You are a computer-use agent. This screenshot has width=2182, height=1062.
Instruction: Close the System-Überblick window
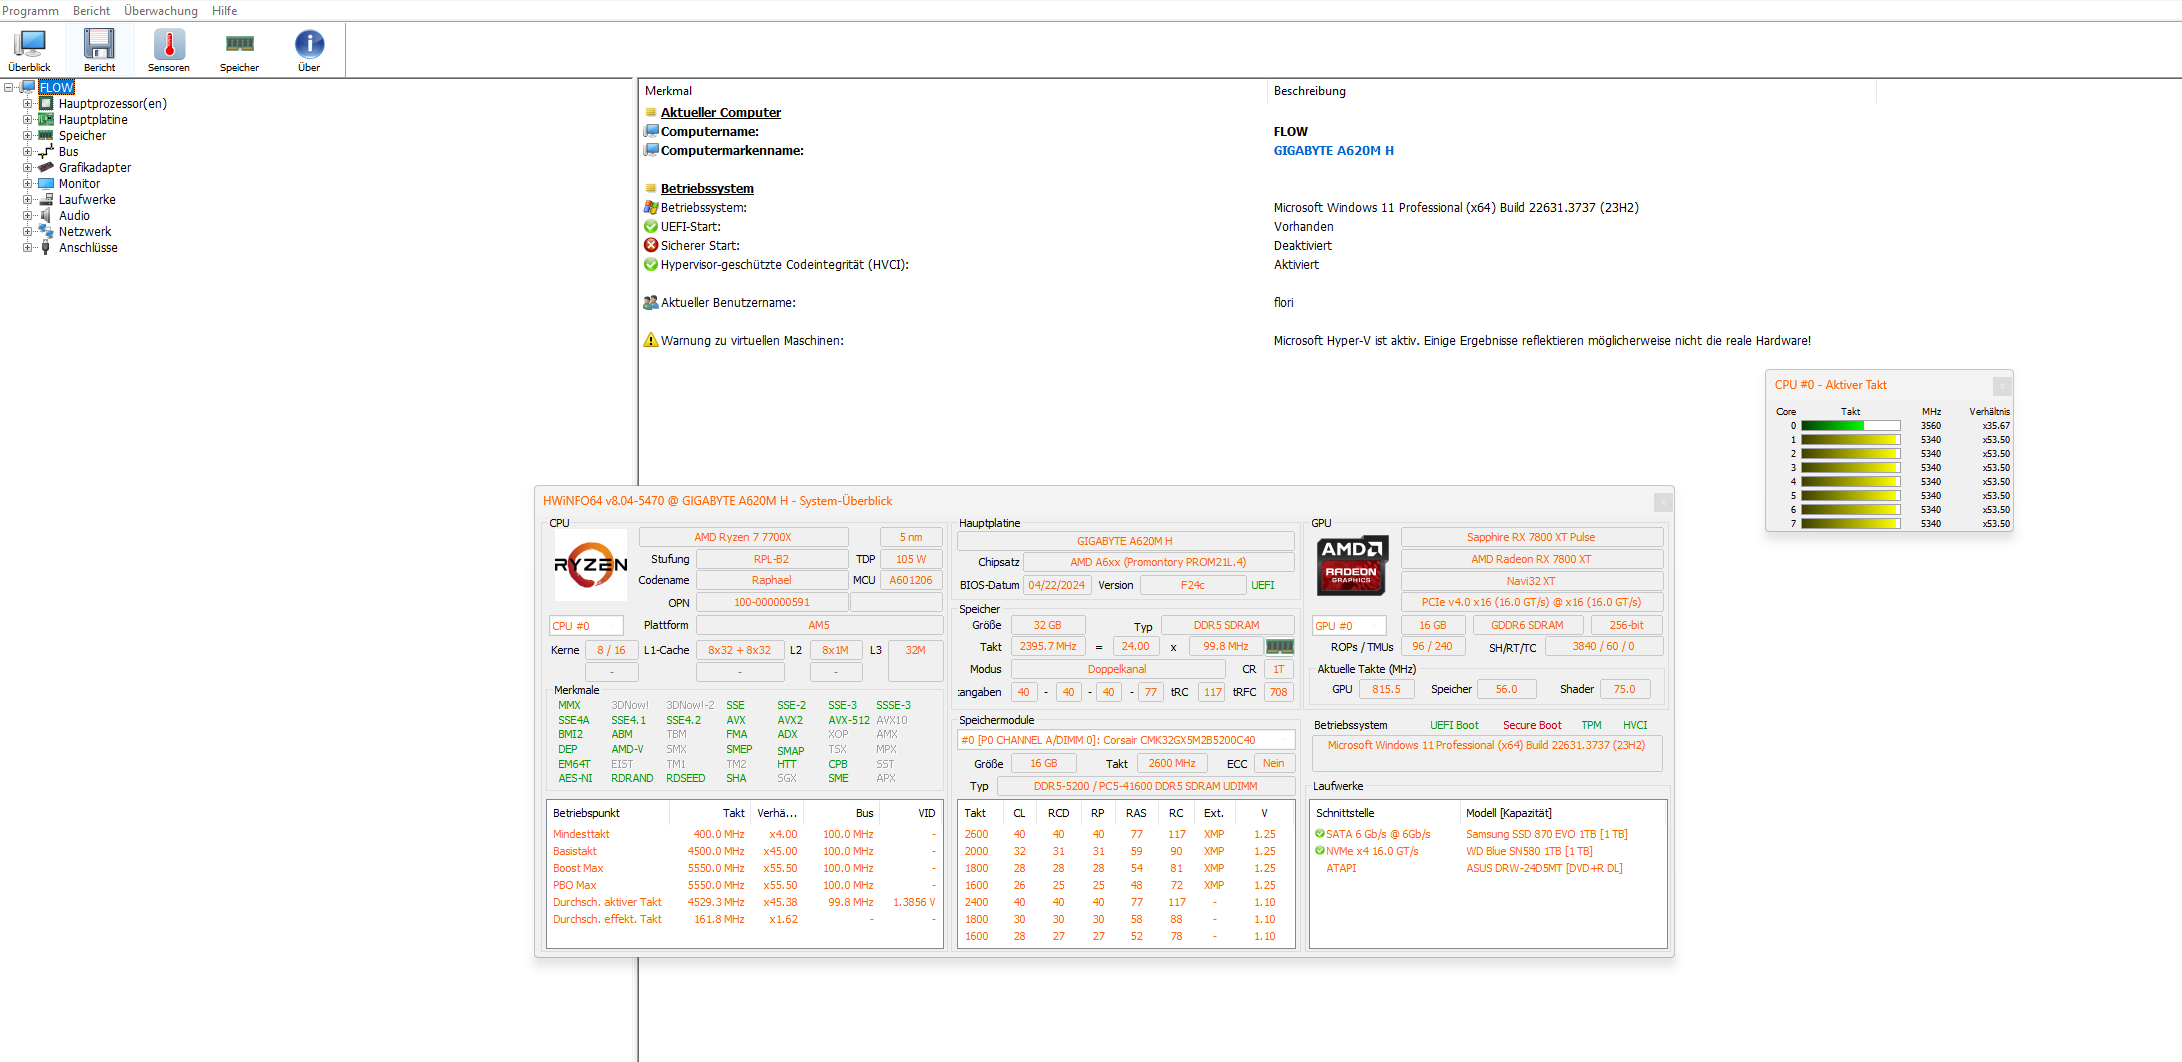click(1662, 502)
